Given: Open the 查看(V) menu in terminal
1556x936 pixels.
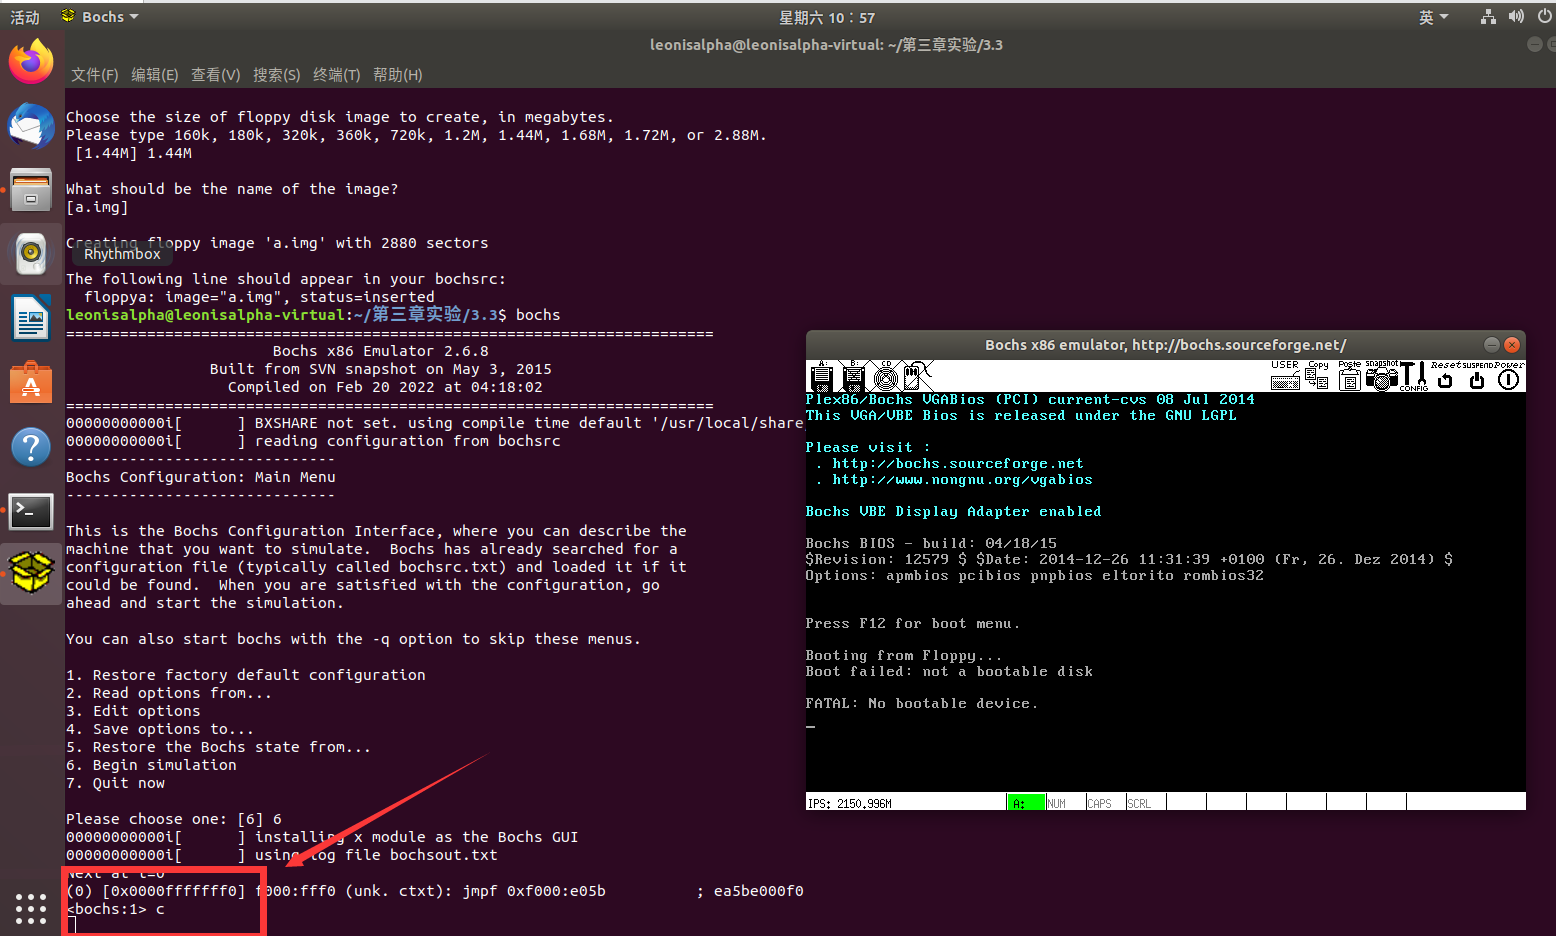Looking at the screenshot, I should point(216,75).
